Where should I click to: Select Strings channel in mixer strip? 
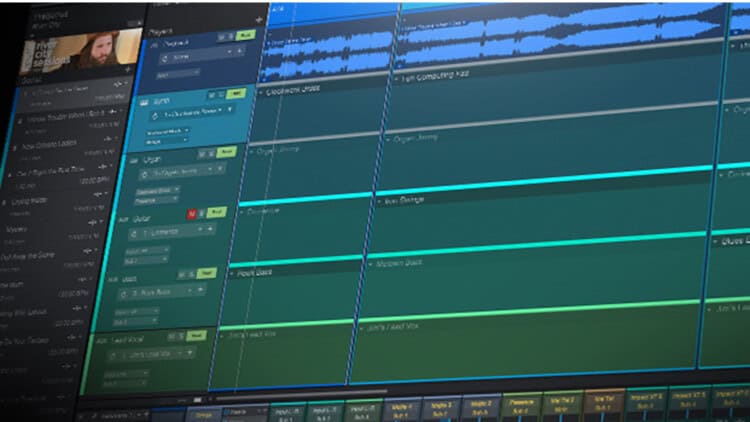pos(204,415)
